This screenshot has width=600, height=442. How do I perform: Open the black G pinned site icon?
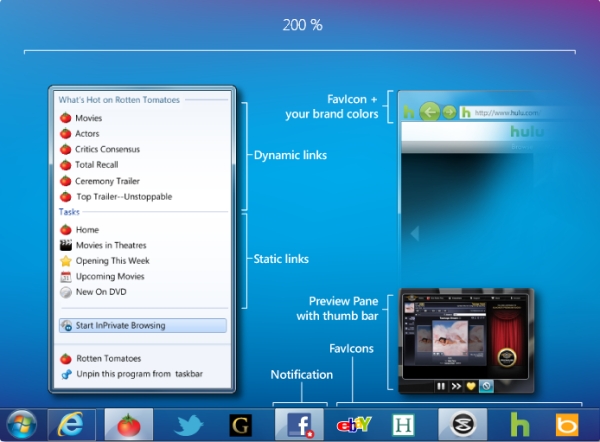coord(240,425)
